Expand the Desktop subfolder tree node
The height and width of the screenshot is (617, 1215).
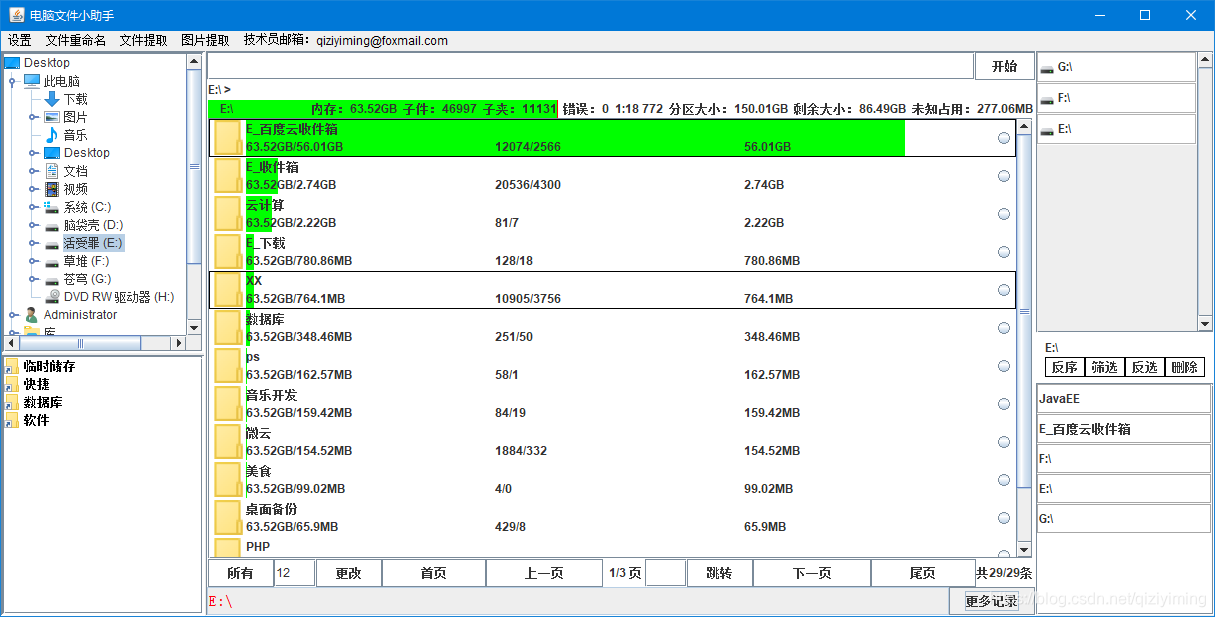pos(33,153)
